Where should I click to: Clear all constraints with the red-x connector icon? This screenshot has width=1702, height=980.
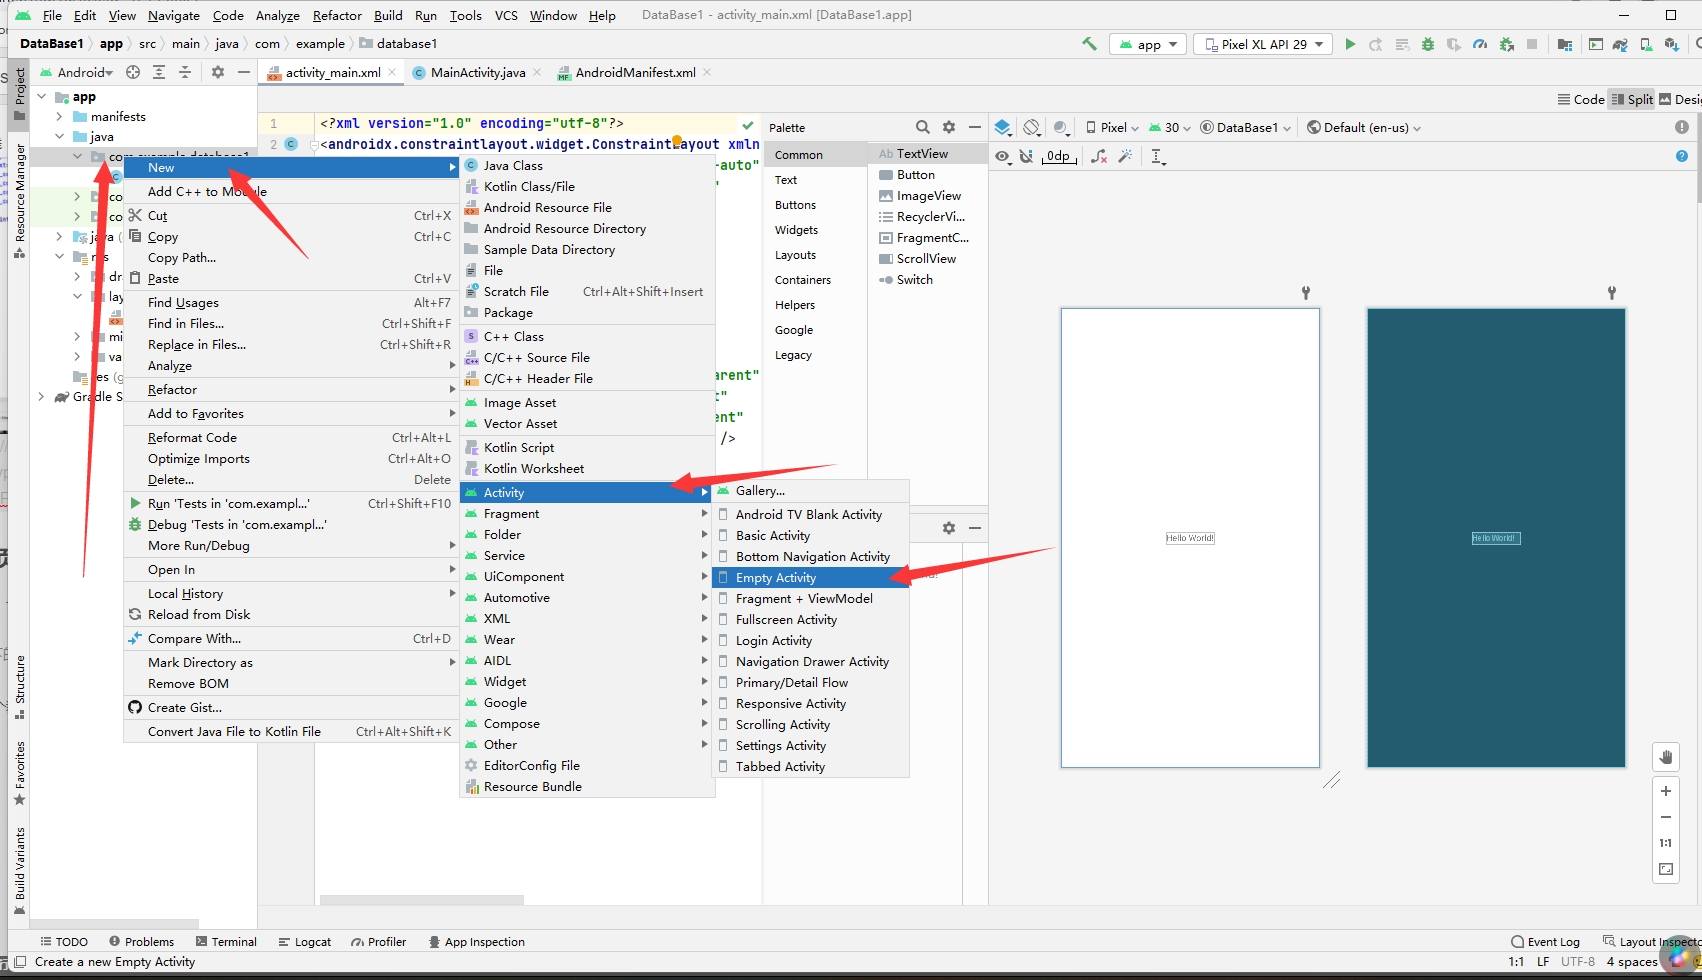tap(1098, 156)
